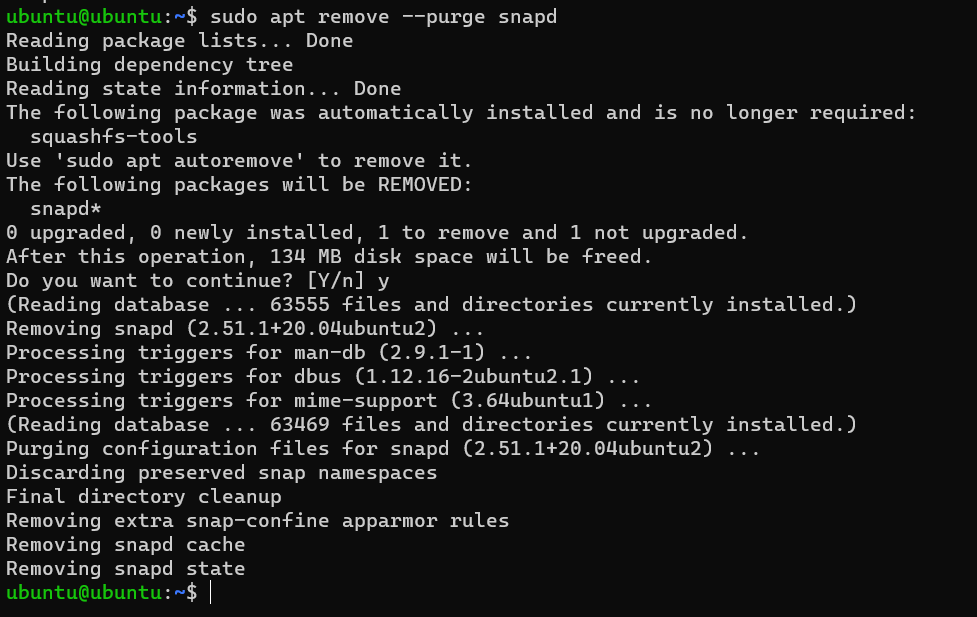Viewport: 977px width, 617px height.
Task: Click the 'Reading package lists... Done' line
Action: pyautogui.click(x=180, y=41)
